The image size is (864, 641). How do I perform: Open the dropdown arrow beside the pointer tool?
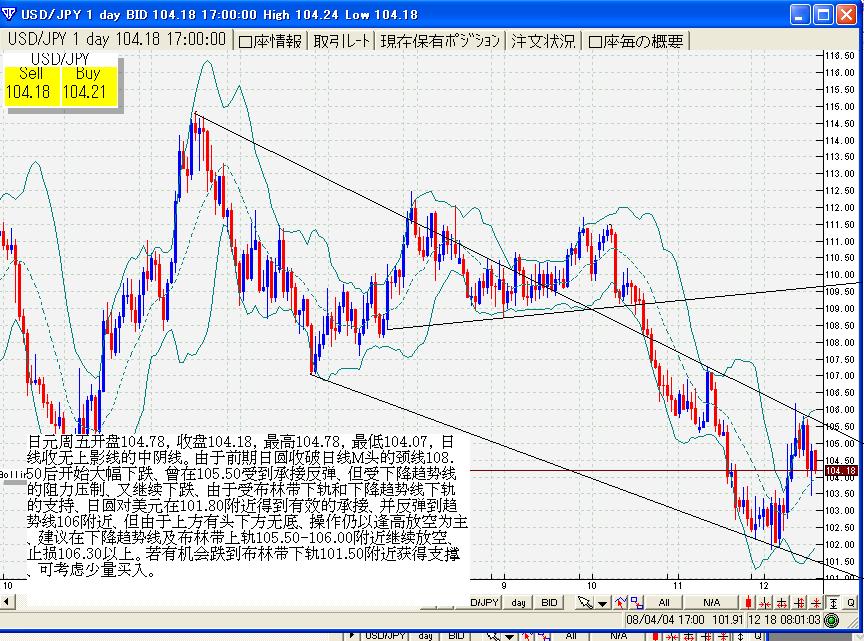coord(603,602)
